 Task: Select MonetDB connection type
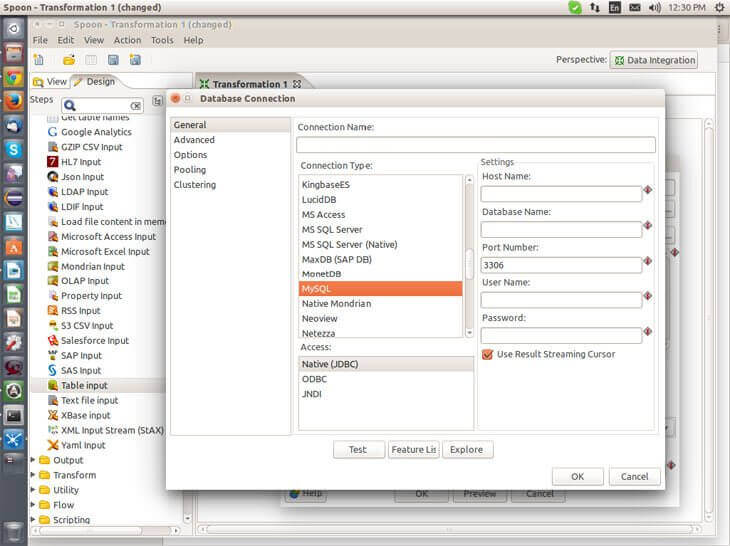pos(380,274)
